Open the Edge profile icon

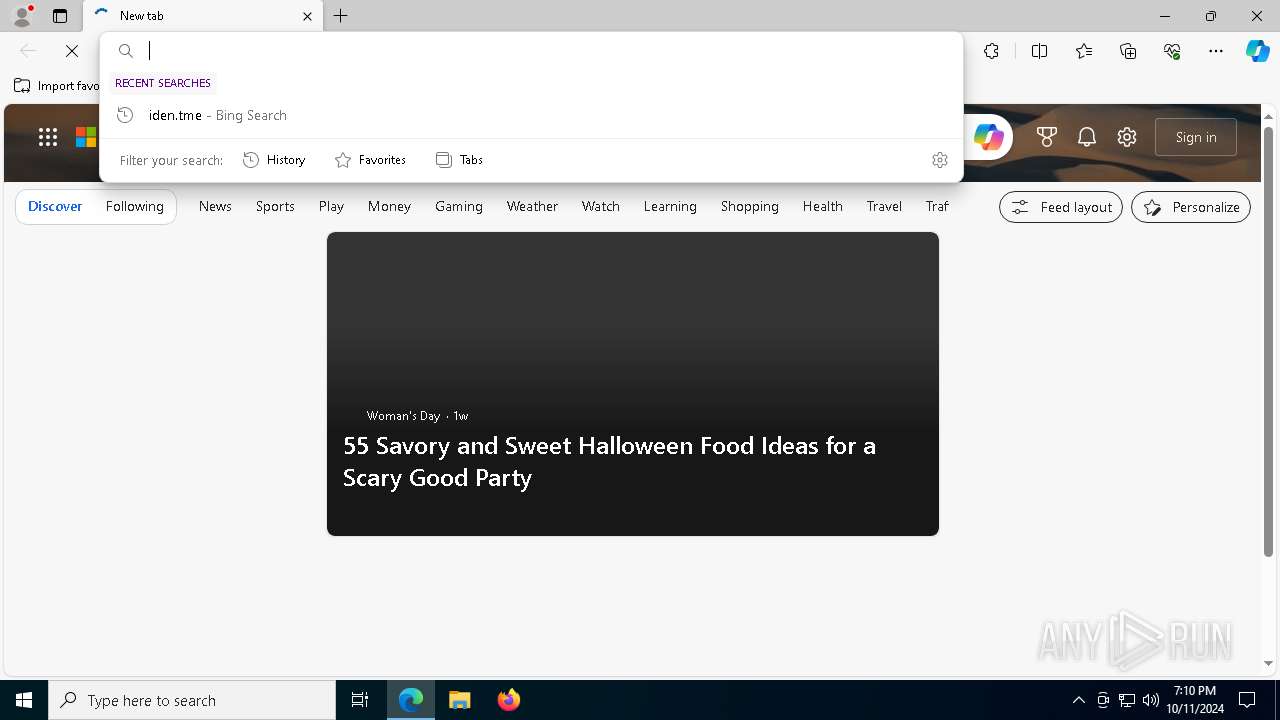click(22, 16)
